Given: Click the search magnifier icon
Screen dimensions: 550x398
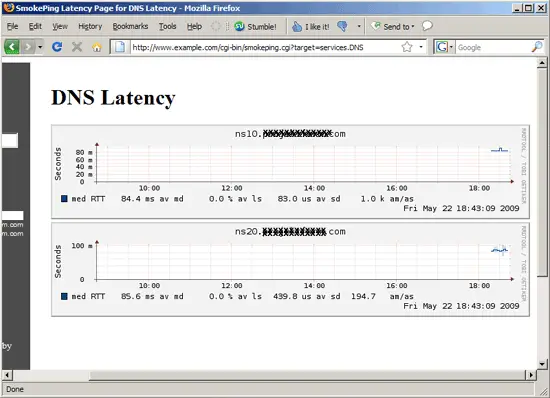Looking at the screenshot, I should coord(537,47).
